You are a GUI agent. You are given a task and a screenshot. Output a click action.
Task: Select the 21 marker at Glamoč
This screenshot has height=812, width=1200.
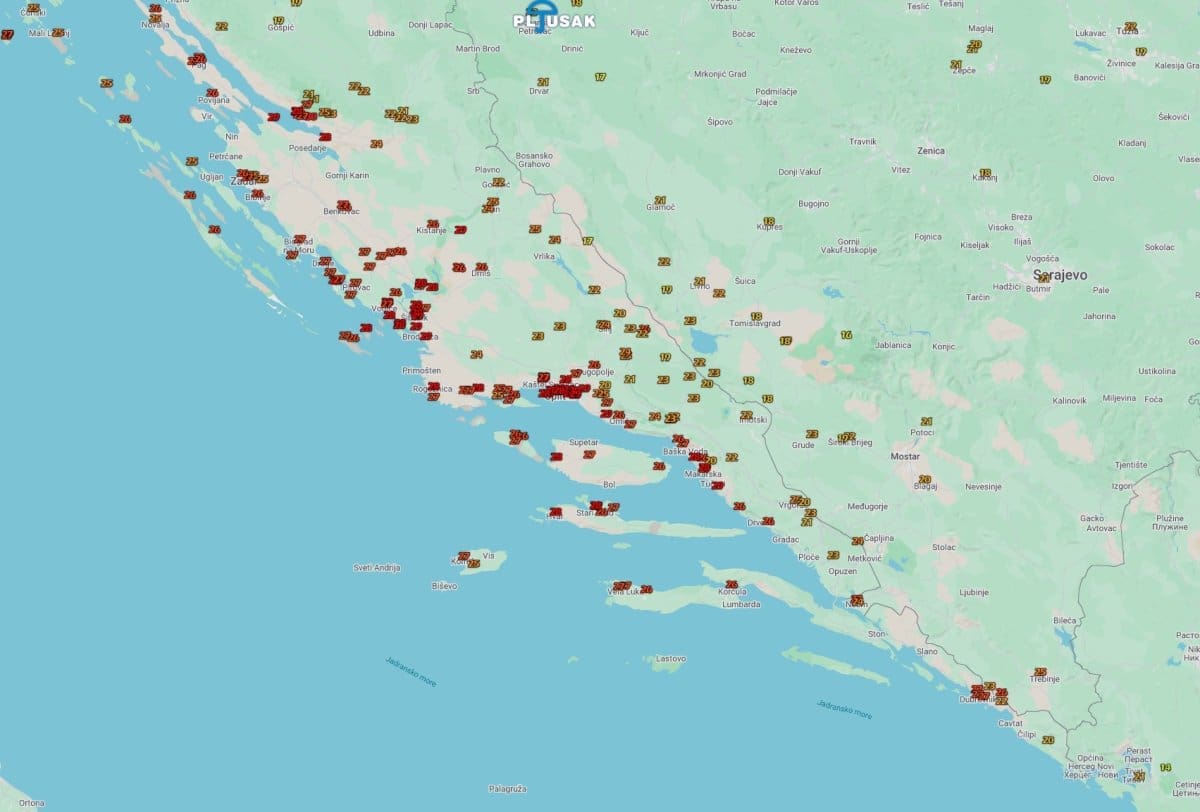coord(660,201)
